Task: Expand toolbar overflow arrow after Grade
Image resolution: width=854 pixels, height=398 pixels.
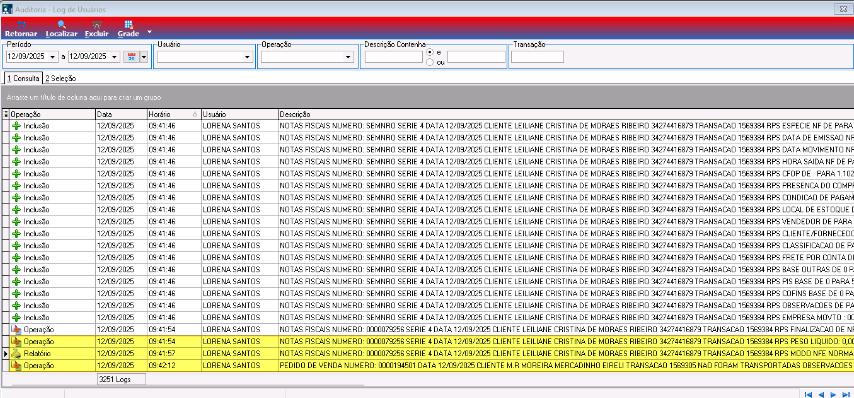Action: click(150, 32)
